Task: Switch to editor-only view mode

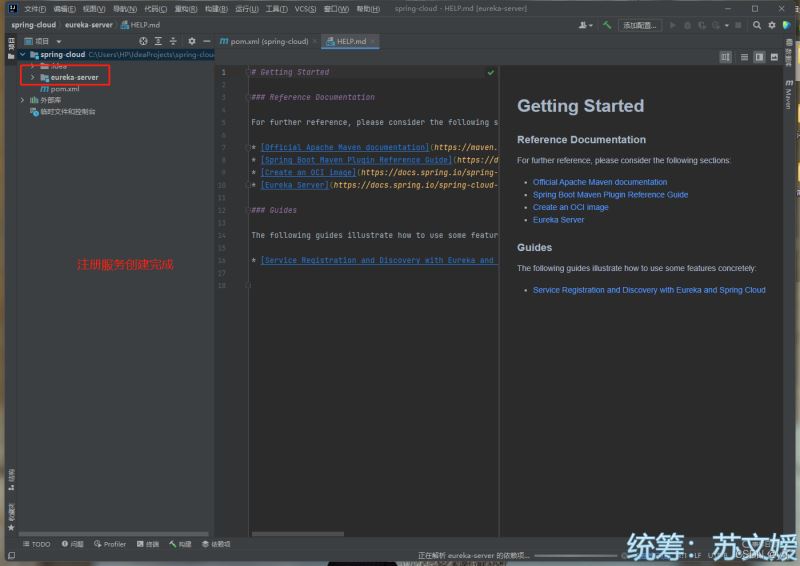Action: (x=743, y=57)
